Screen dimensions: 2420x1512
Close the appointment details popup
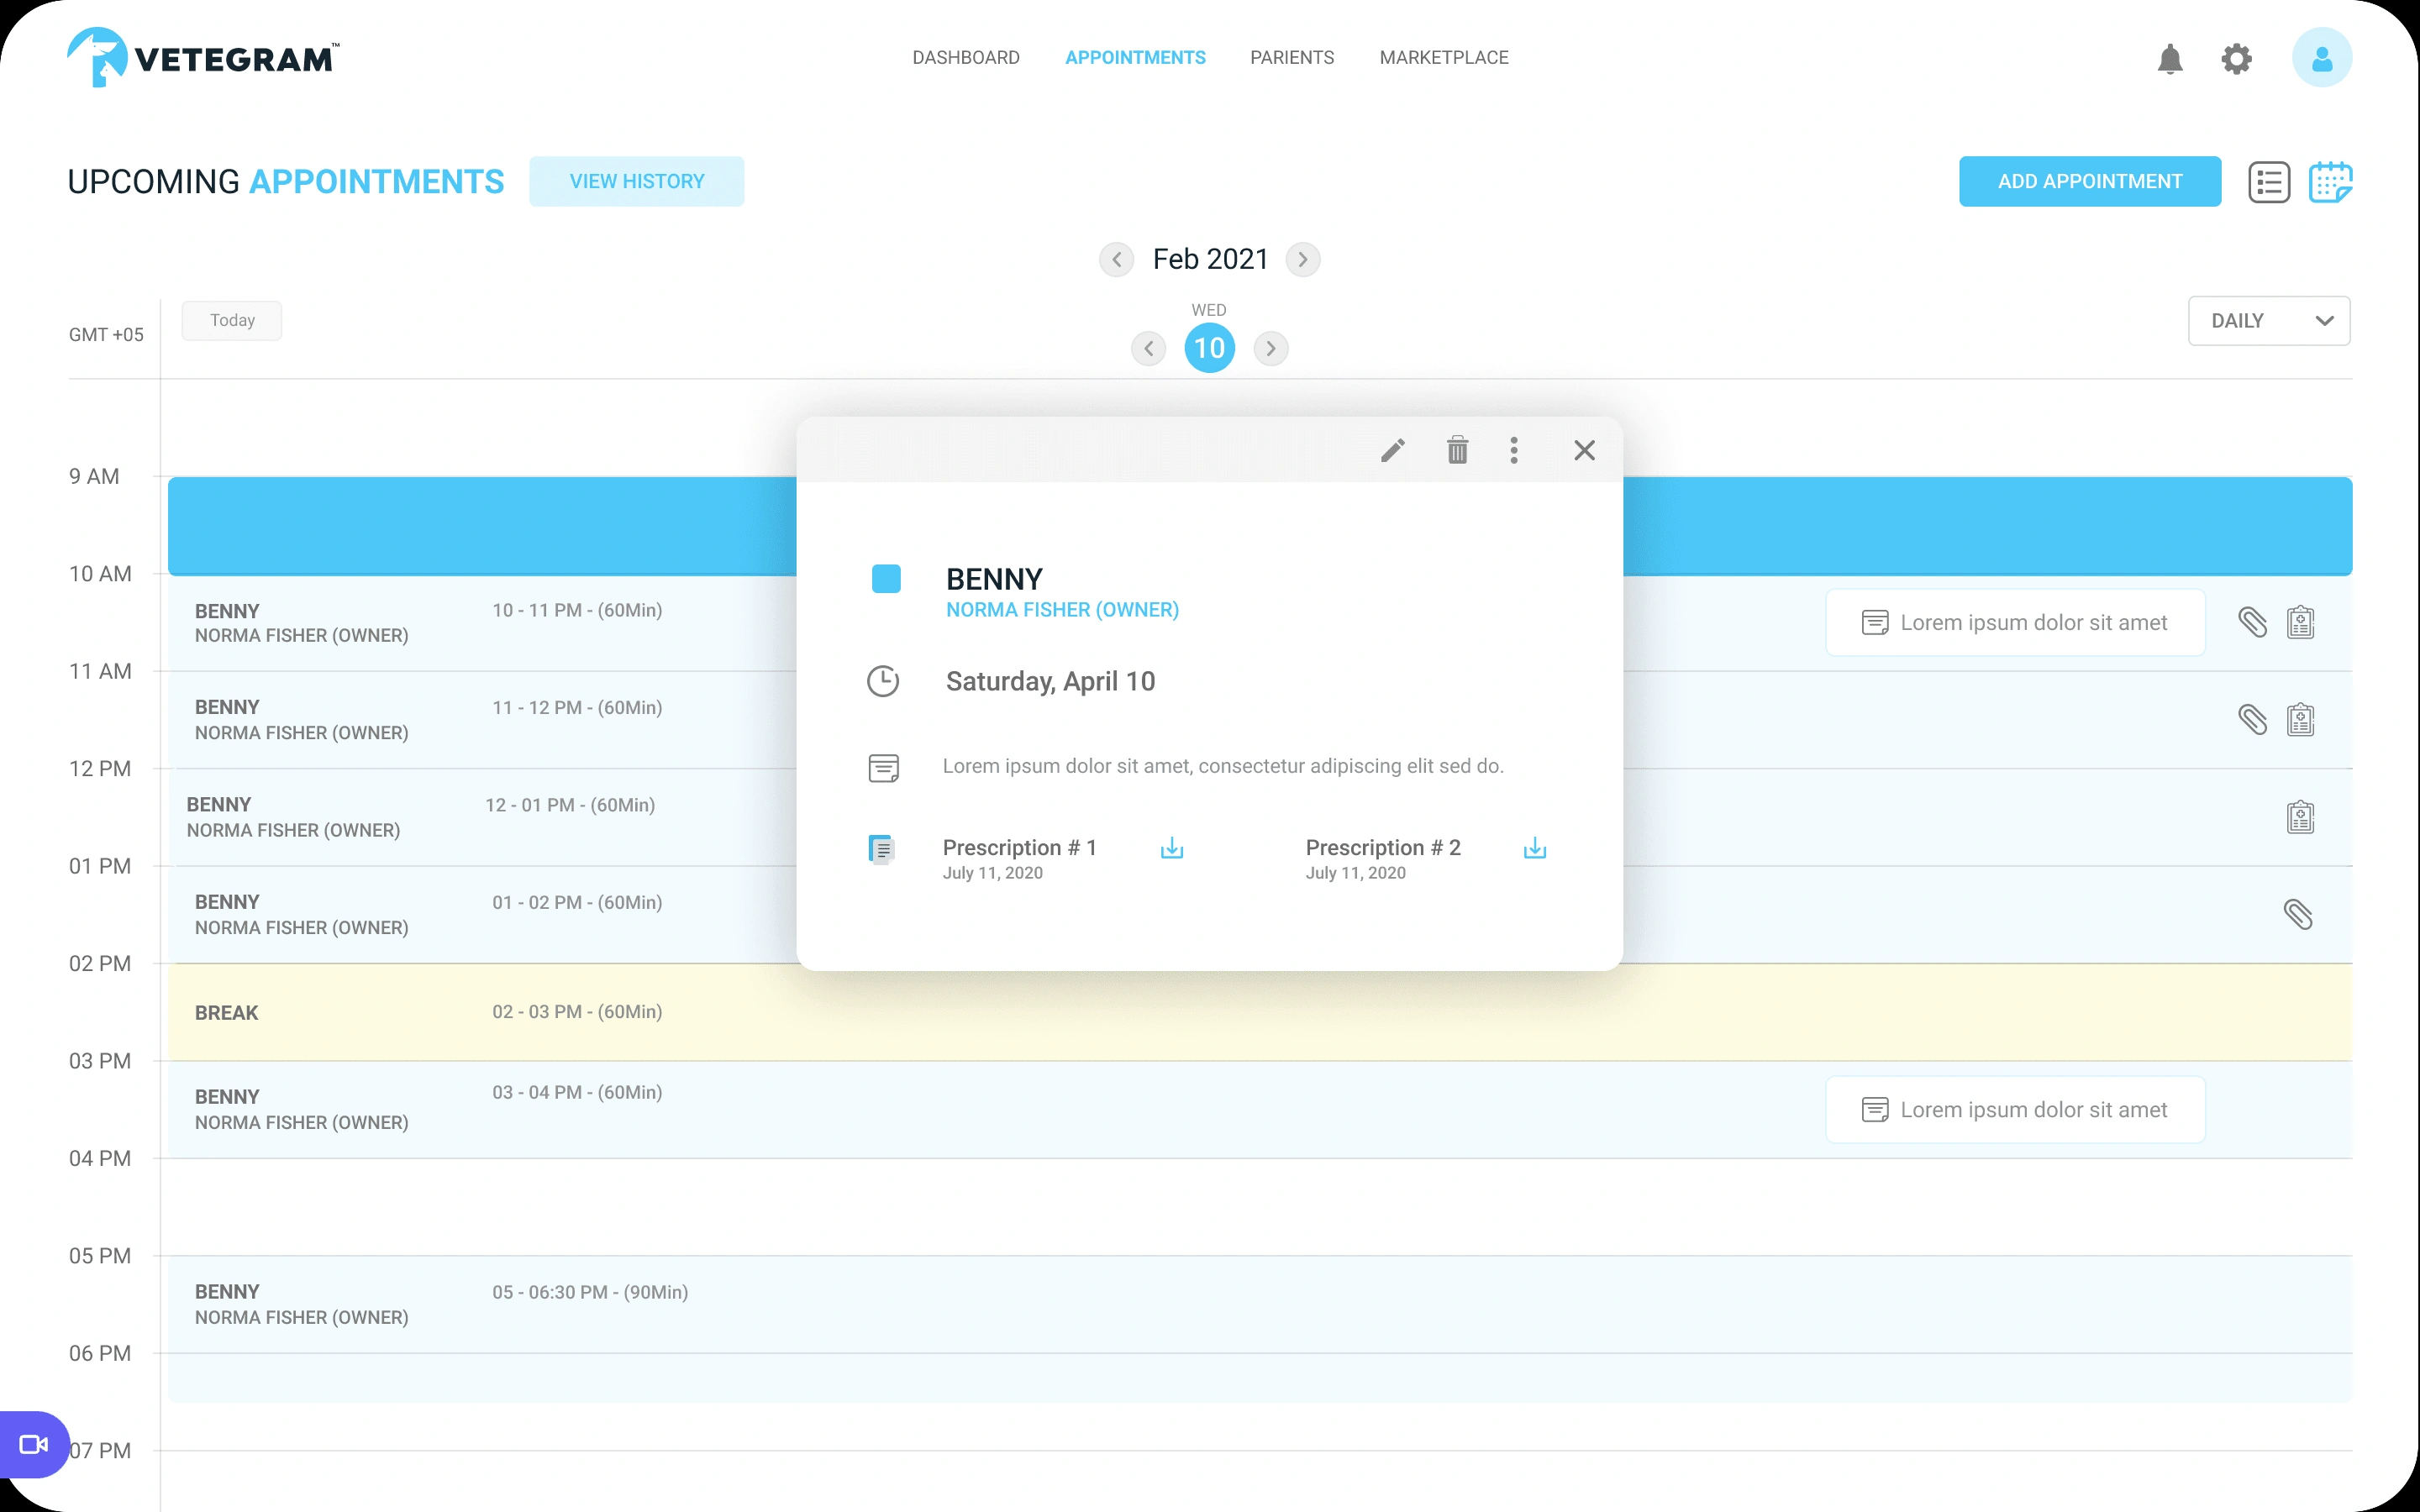(1583, 450)
